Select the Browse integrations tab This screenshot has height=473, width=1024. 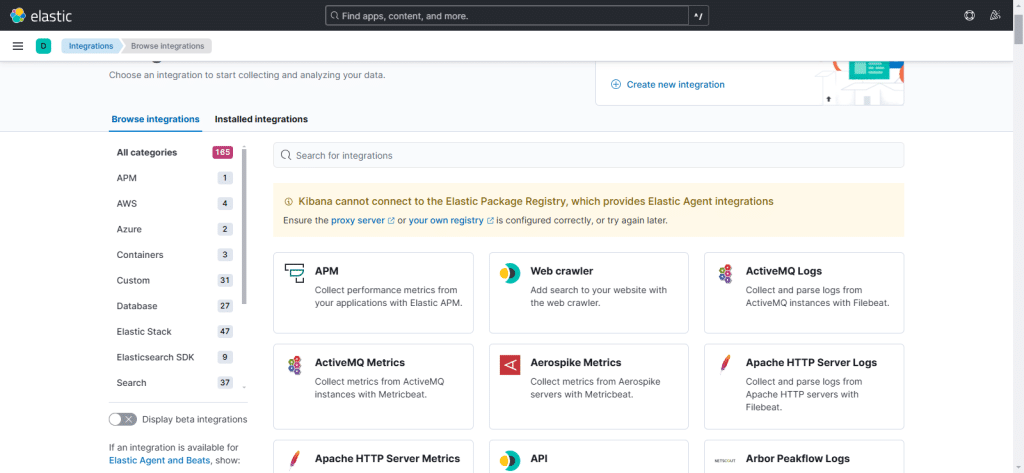(x=155, y=119)
